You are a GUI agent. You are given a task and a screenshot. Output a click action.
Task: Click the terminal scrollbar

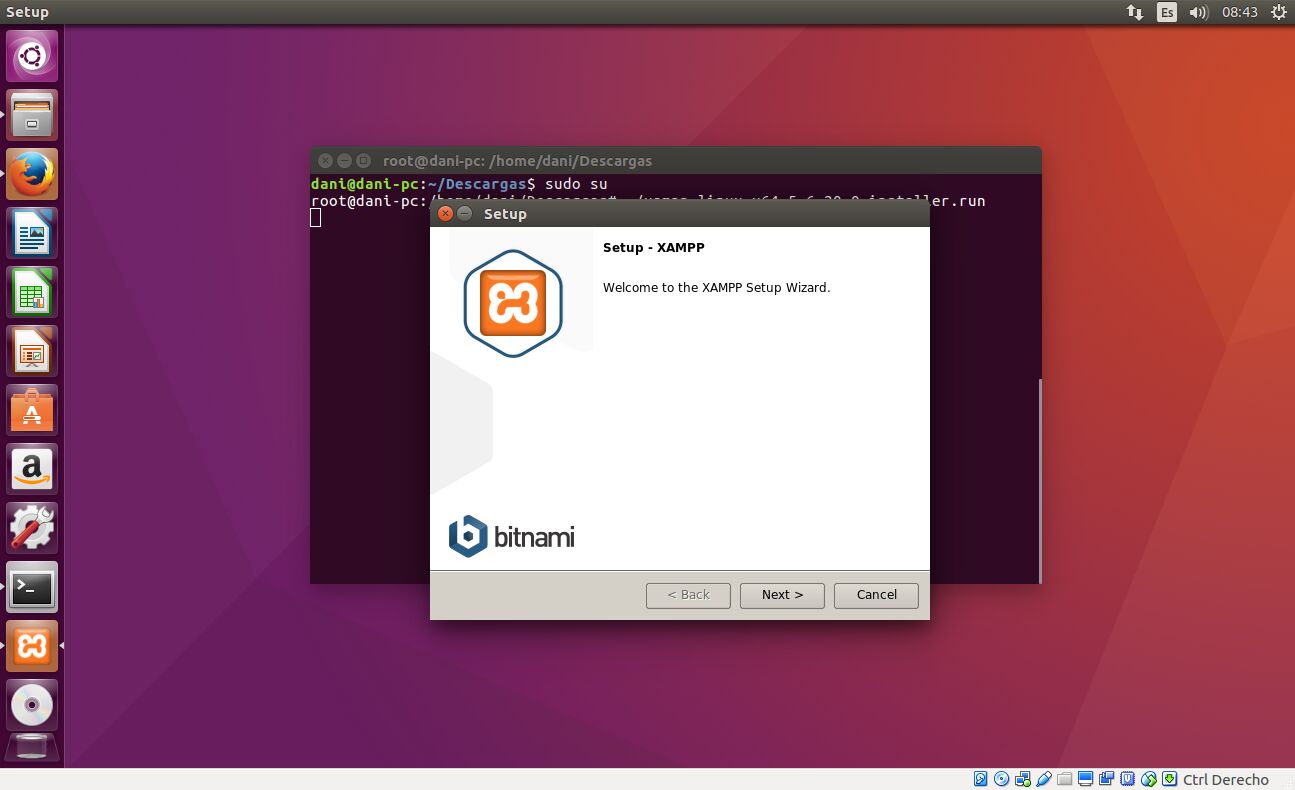1040,480
